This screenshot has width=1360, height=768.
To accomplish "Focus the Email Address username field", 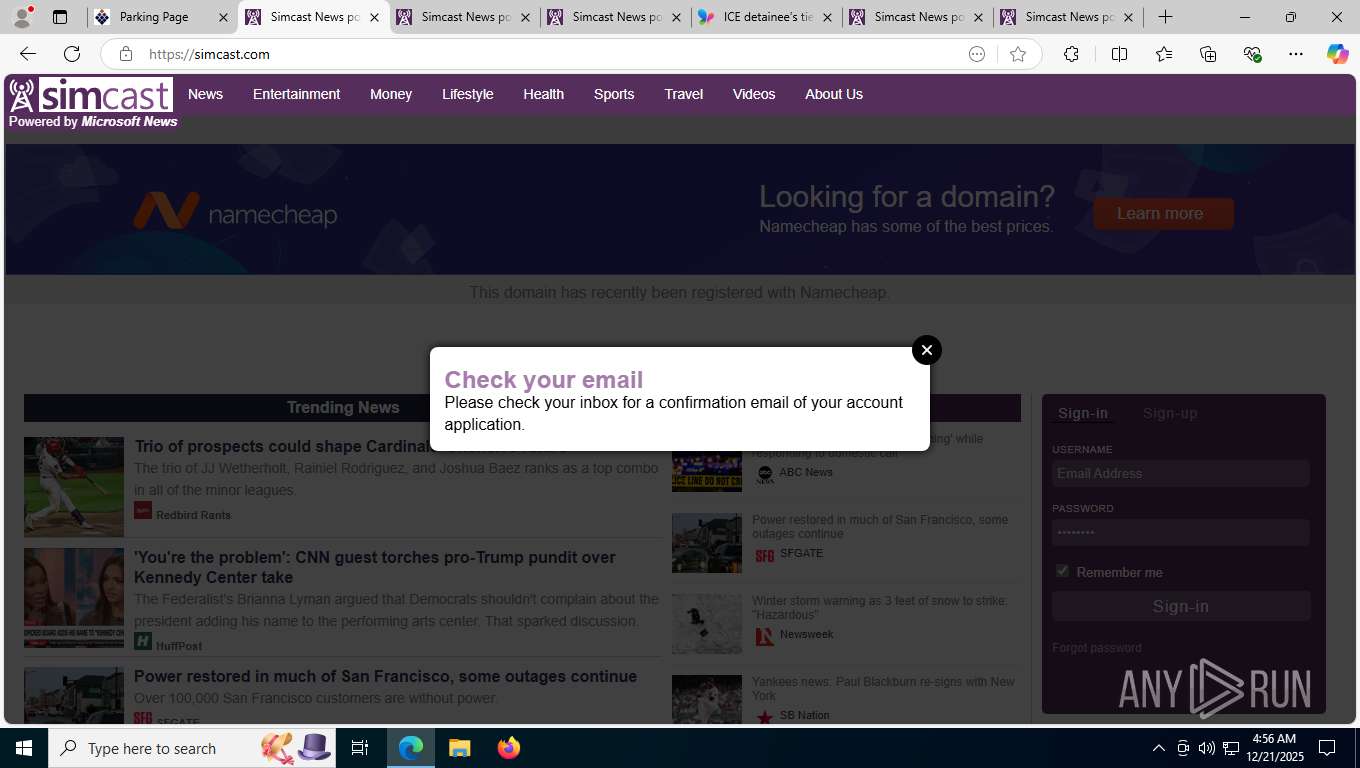I will tap(1181, 473).
